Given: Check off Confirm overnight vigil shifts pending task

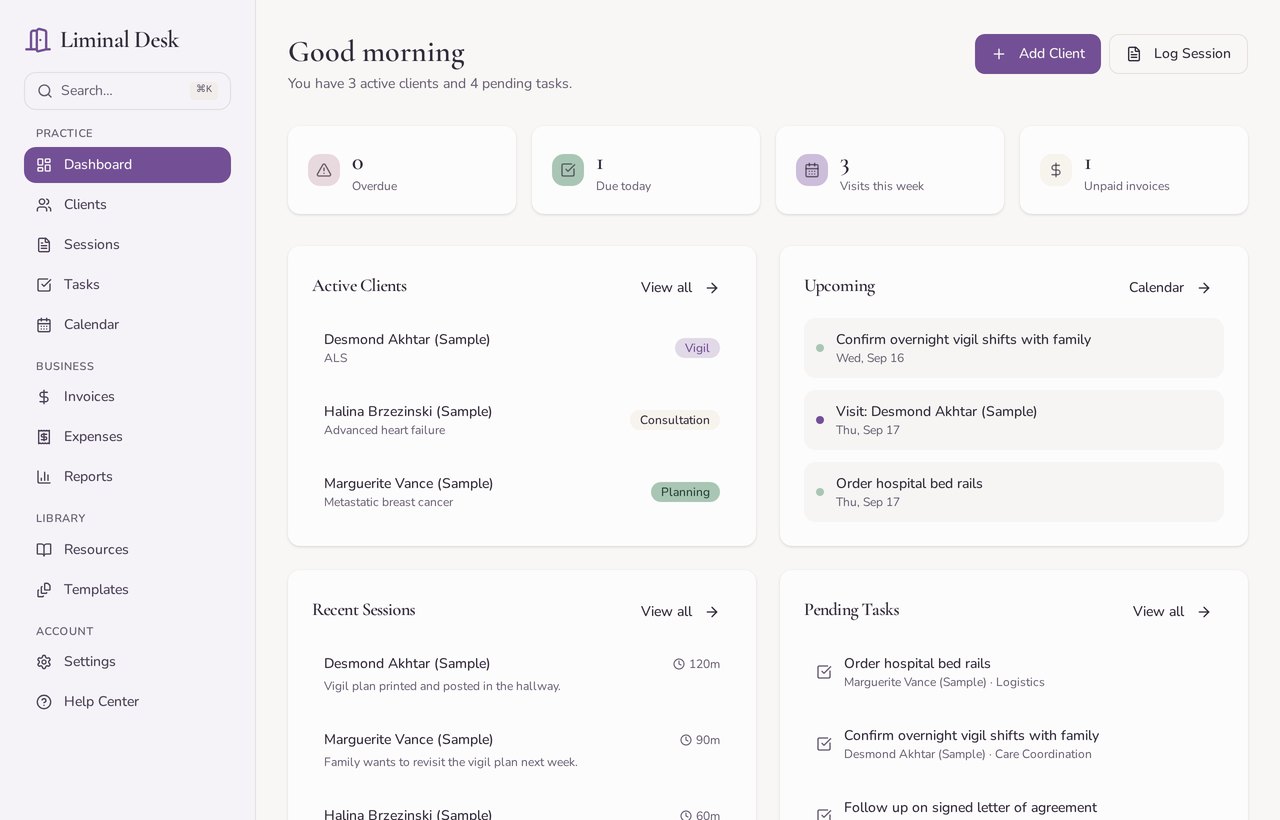Looking at the screenshot, I should pyautogui.click(x=824, y=744).
